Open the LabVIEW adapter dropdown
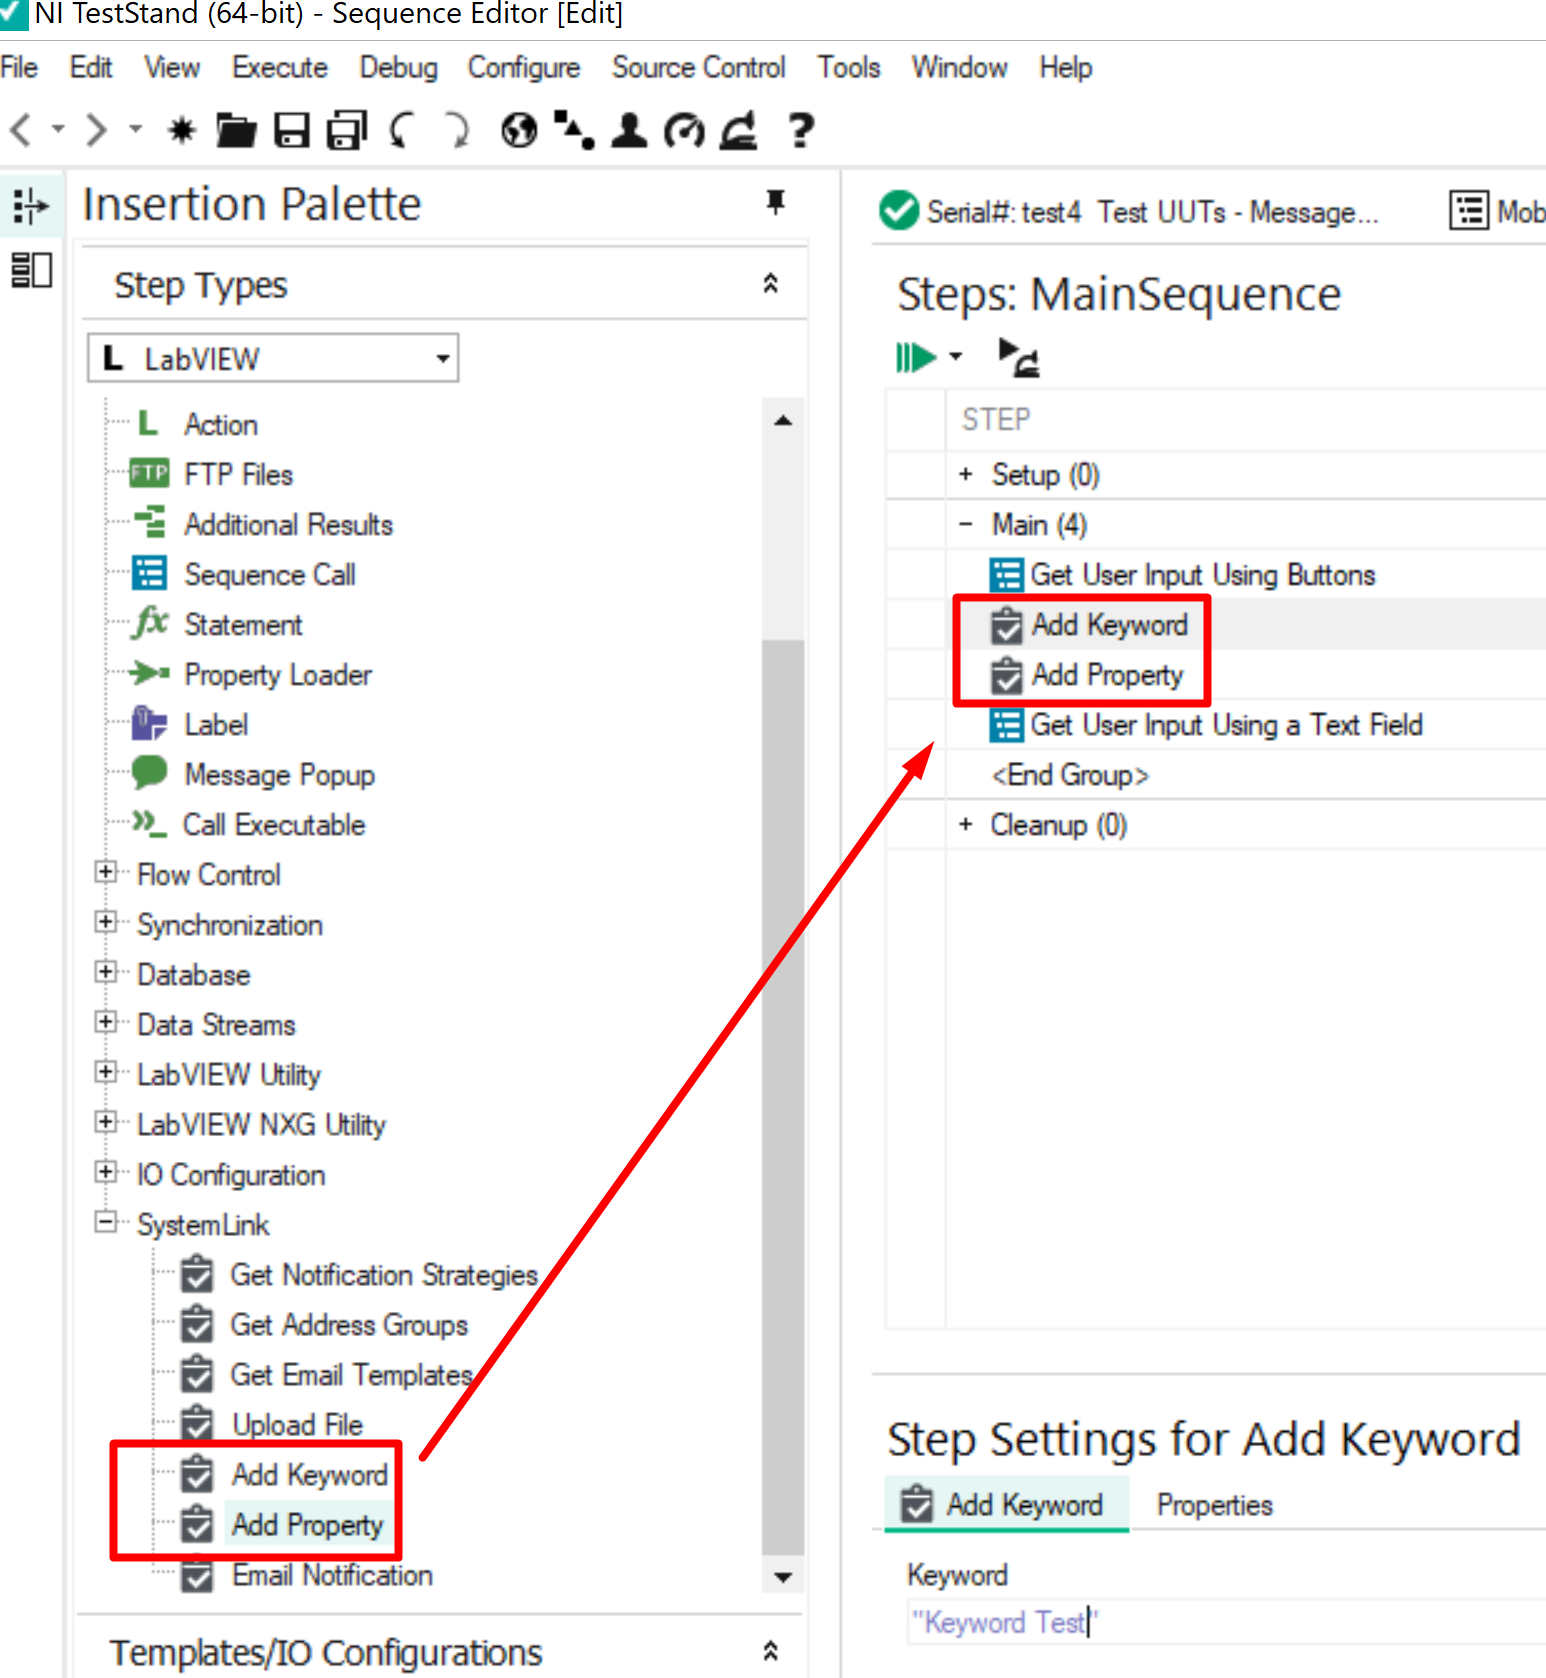 (273, 358)
